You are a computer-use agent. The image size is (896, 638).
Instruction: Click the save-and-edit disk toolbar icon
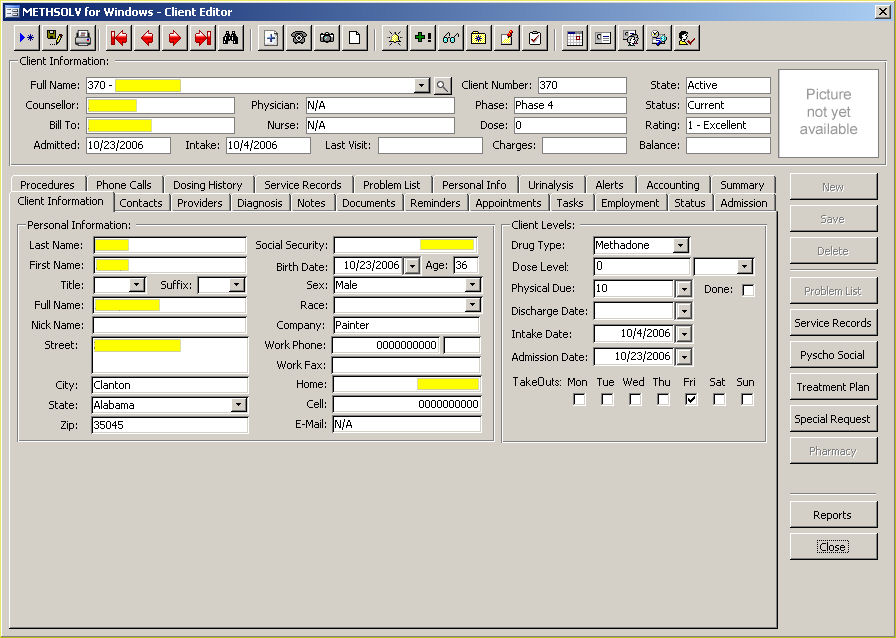pyautogui.click(x=55, y=38)
